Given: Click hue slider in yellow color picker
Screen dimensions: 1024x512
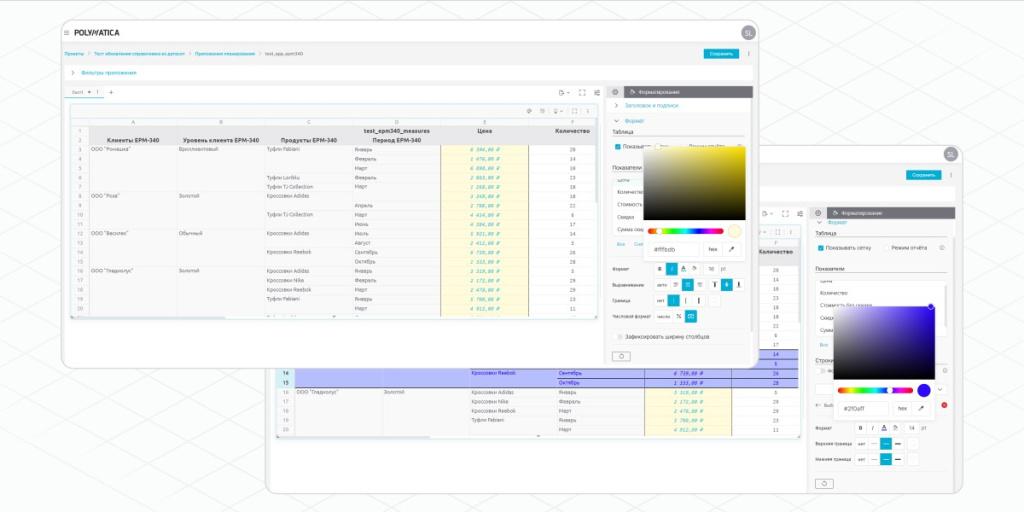Looking at the screenshot, I should pos(686,231).
